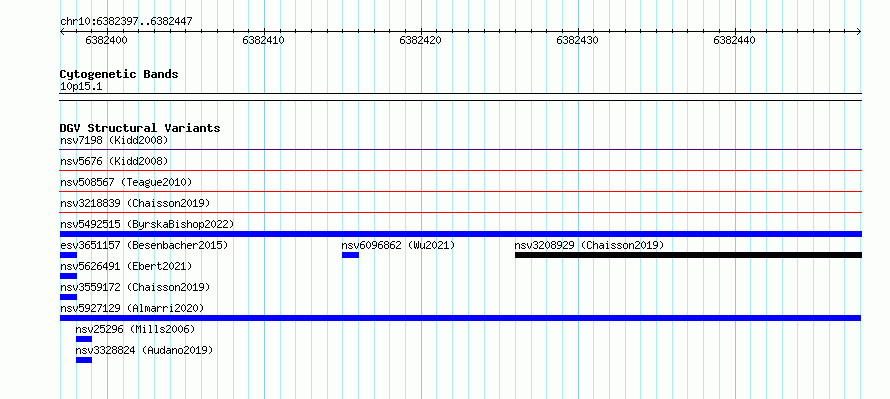Viewport: 890px width, 399px height.
Task: Click the long blue nsv5492515 feature bar
Action: [x=461, y=234]
